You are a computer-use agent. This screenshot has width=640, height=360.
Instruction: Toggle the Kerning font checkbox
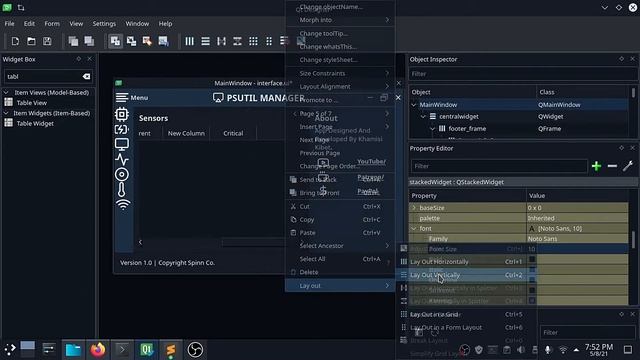pyautogui.click(x=532, y=300)
